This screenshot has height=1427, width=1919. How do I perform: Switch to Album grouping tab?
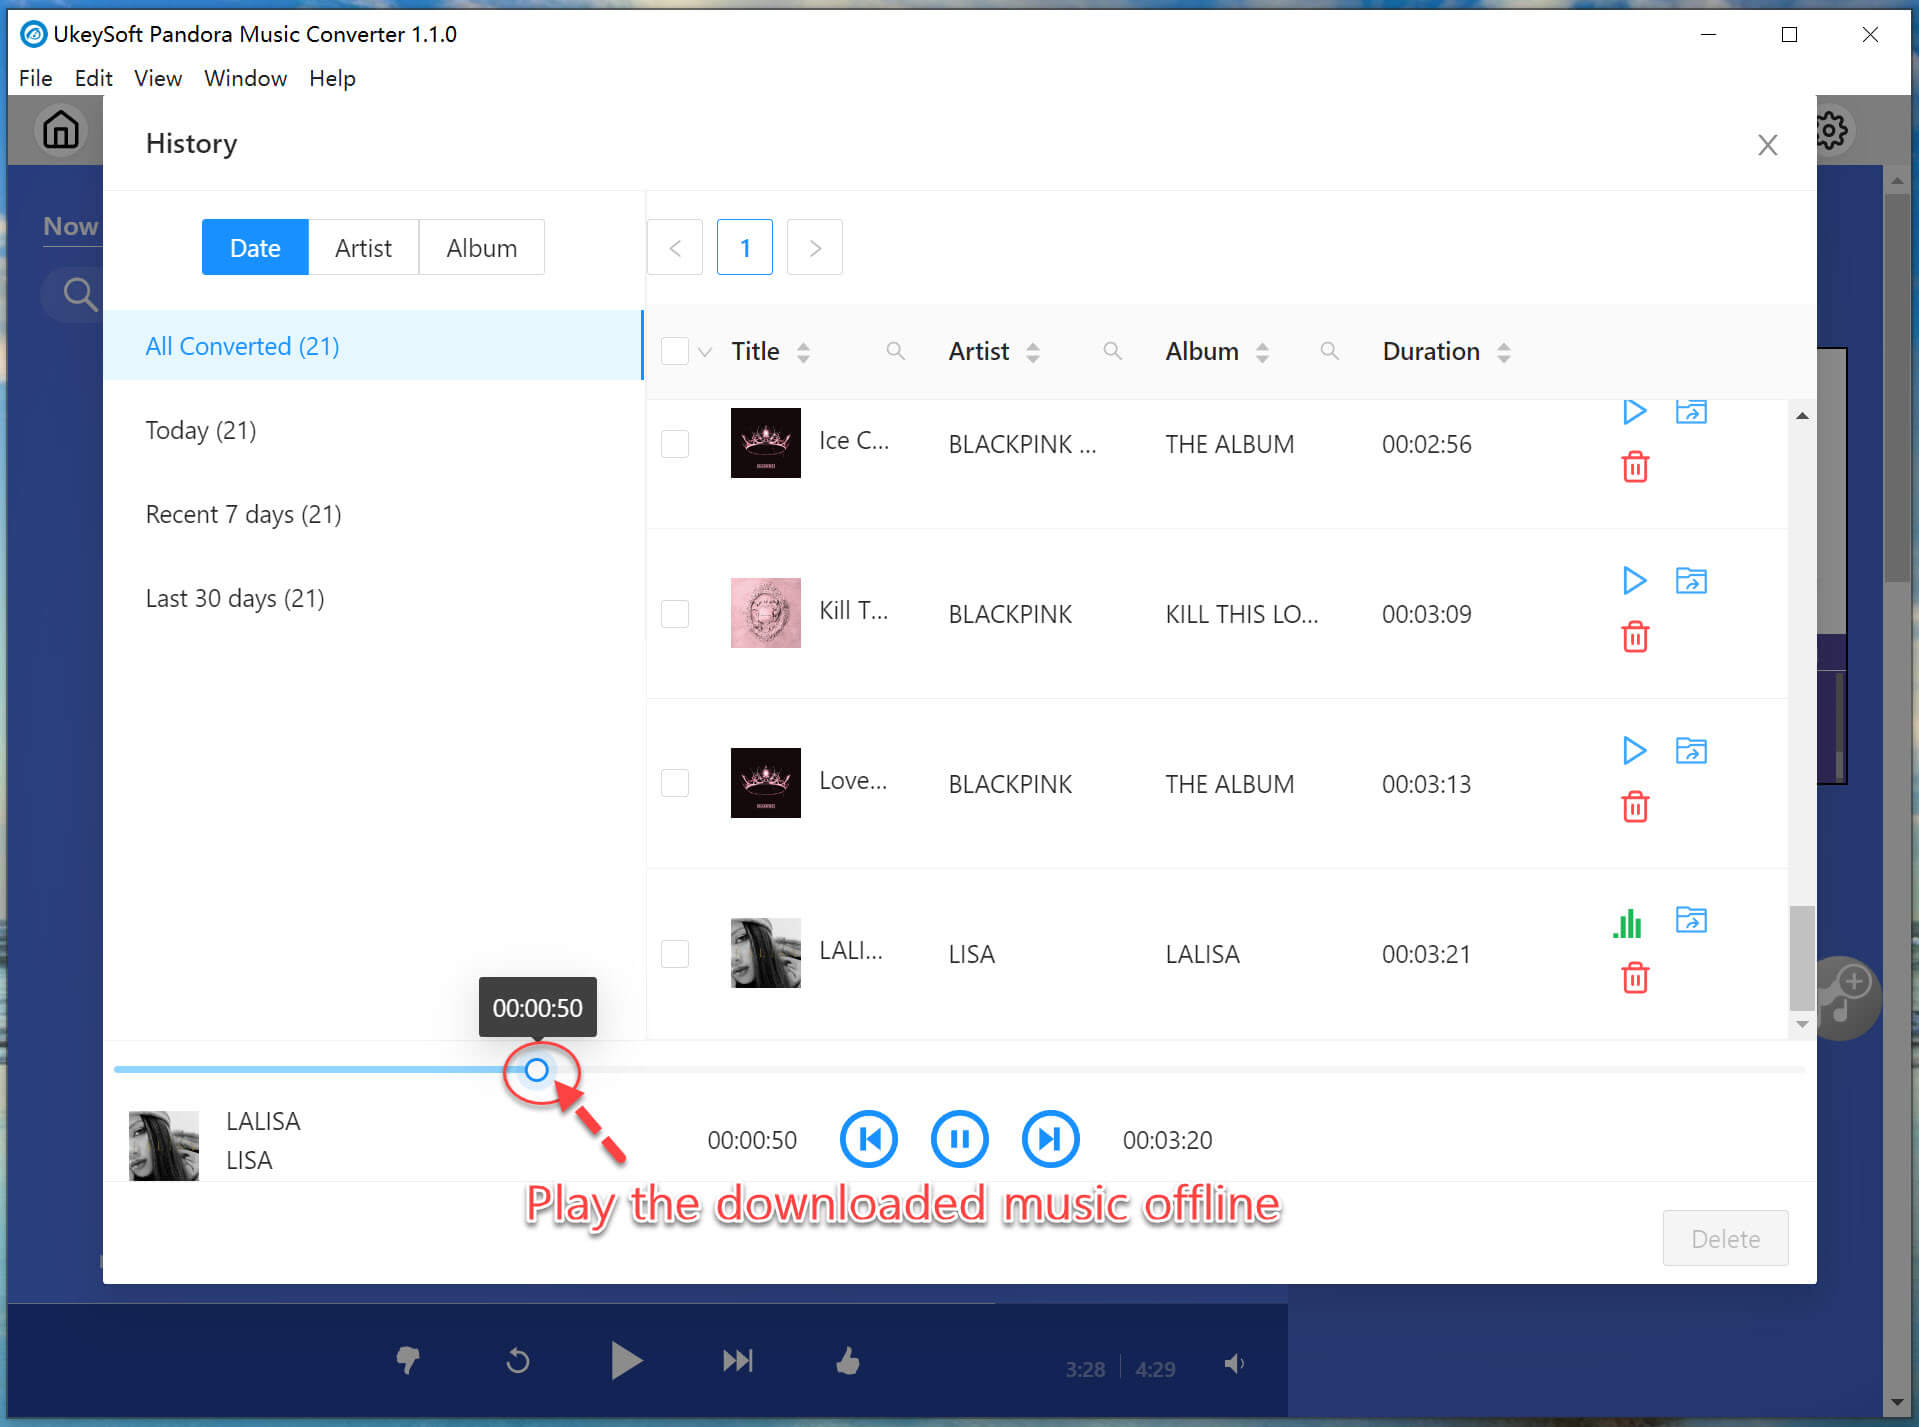(x=481, y=247)
